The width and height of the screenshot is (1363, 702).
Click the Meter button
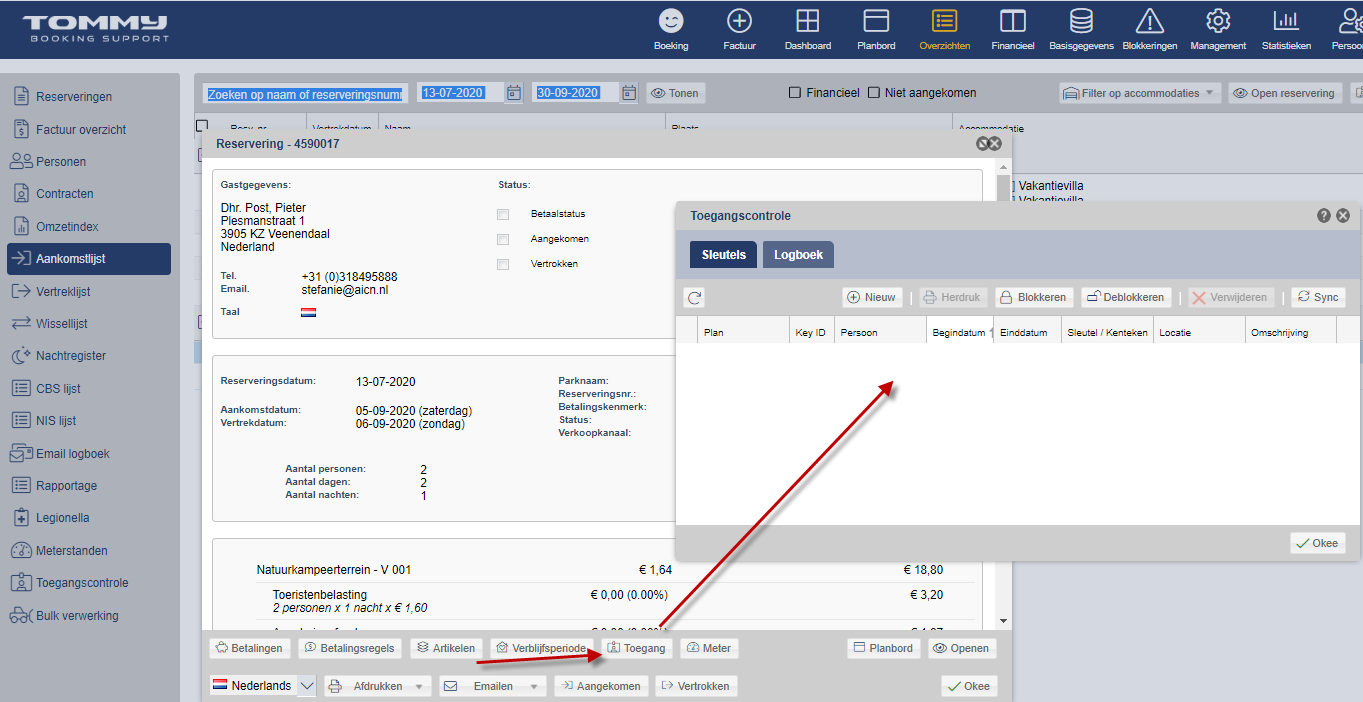pyautogui.click(x=710, y=648)
